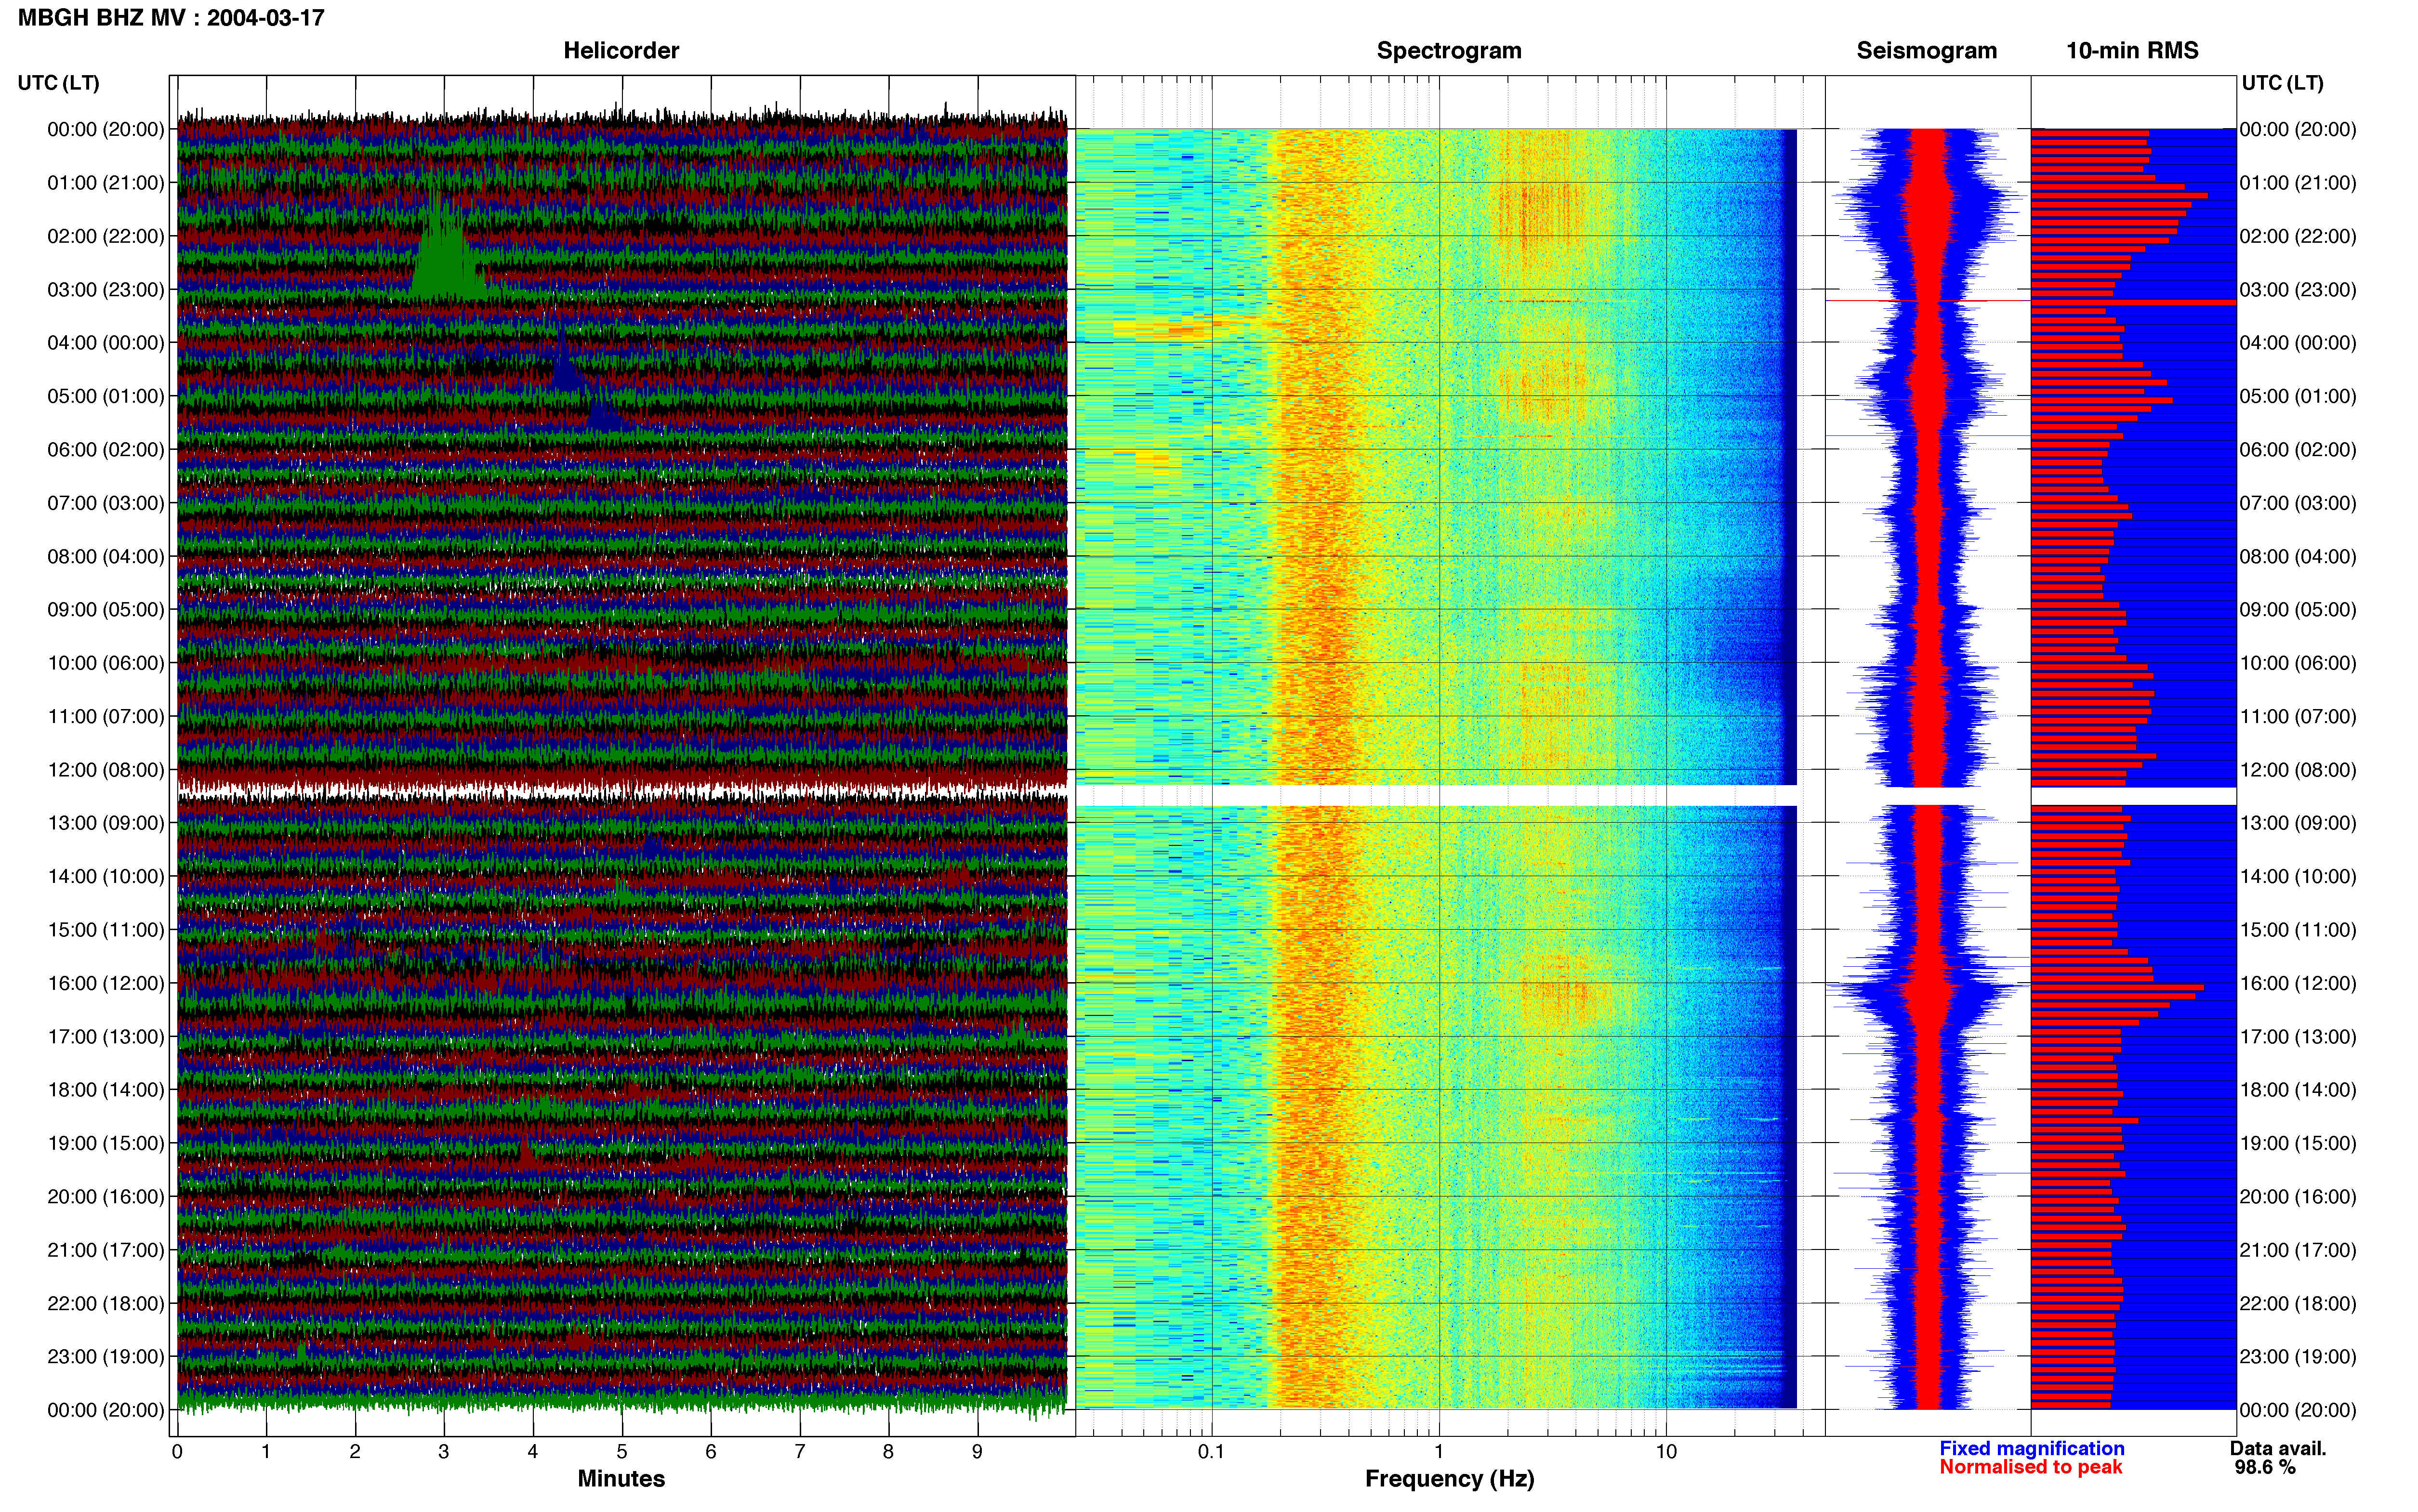The image size is (2418, 1512).
Task: Click left time label 17:00 (13:00)
Action: pos(105,1037)
